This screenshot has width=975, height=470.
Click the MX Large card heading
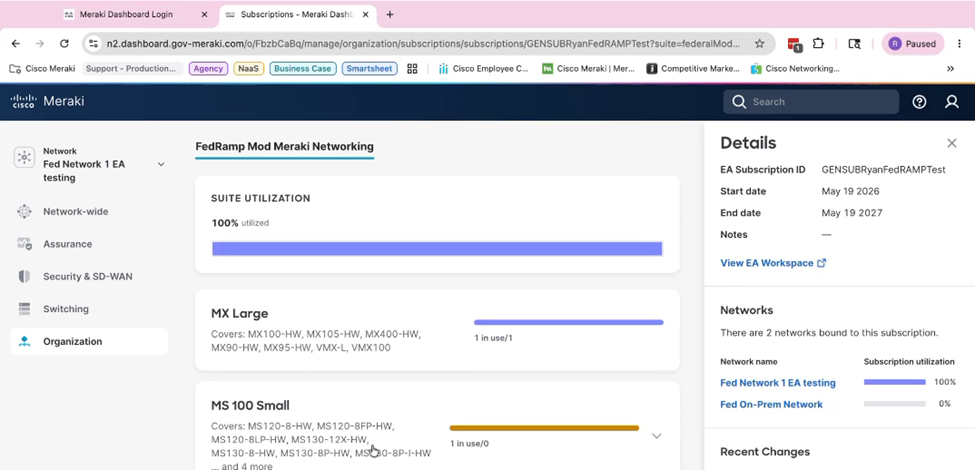(x=239, y=313)
